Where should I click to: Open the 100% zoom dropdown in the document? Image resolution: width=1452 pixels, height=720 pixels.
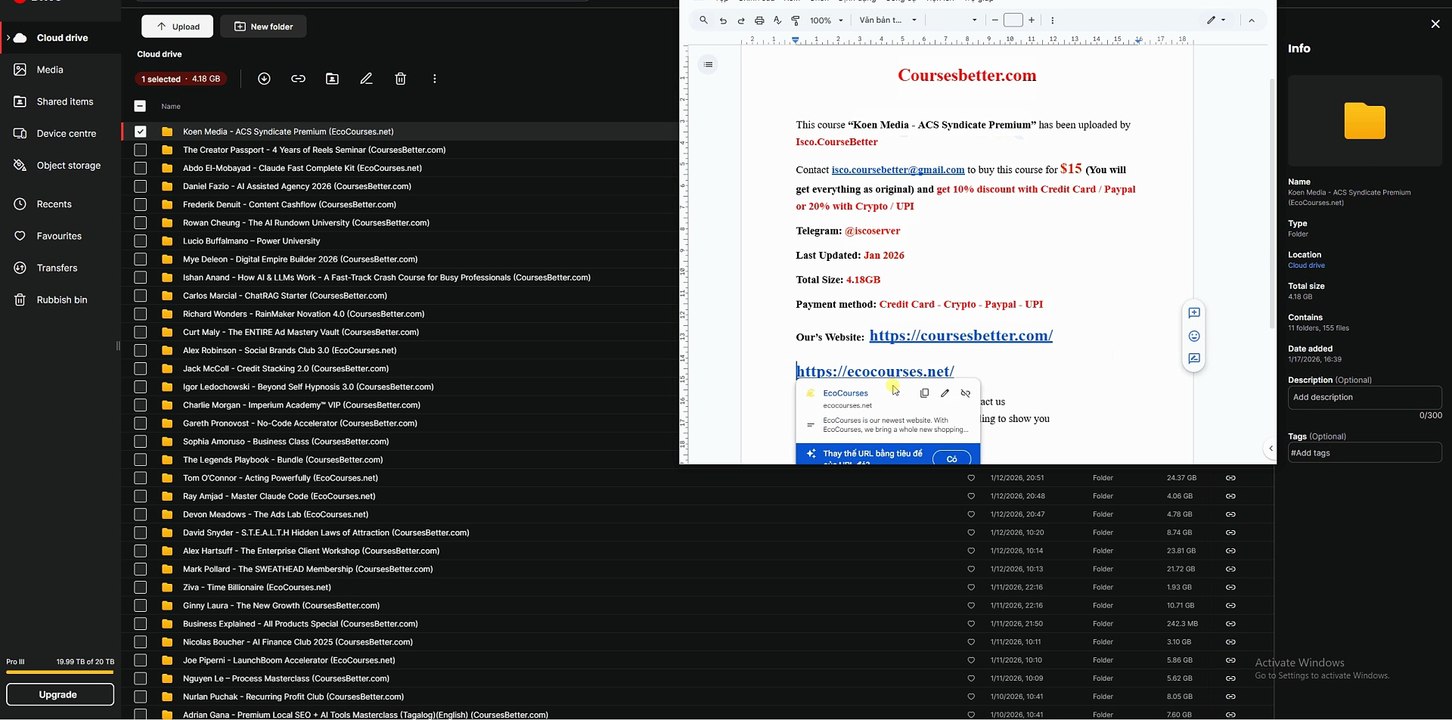click(826, 20)
